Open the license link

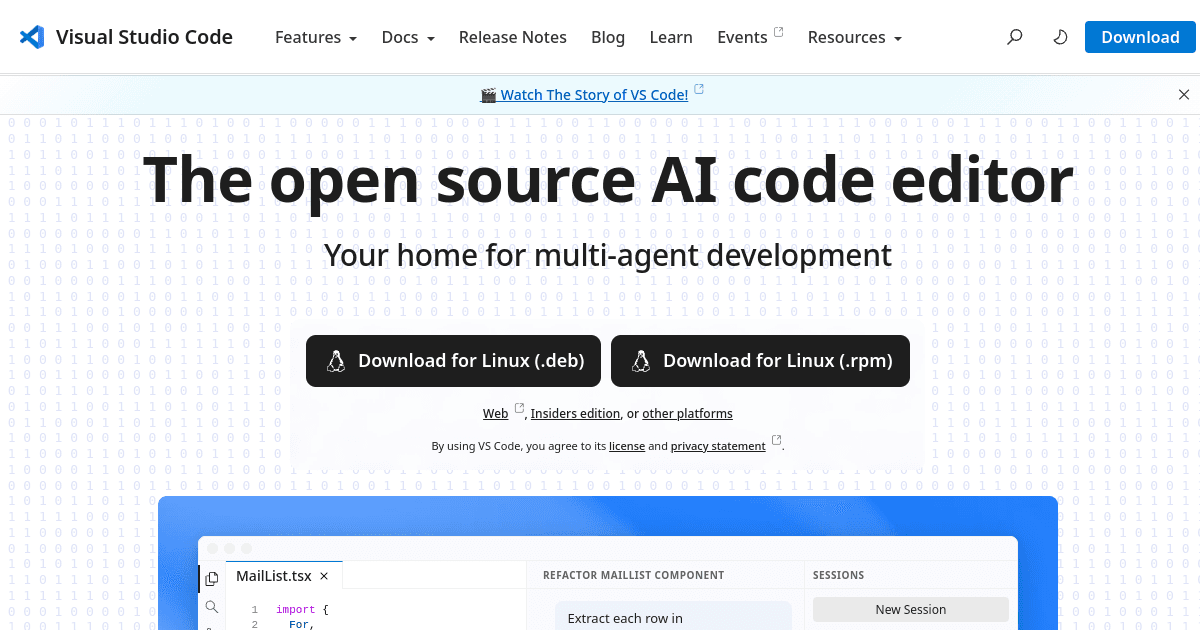pyautogui.click(x=627, y=446)
